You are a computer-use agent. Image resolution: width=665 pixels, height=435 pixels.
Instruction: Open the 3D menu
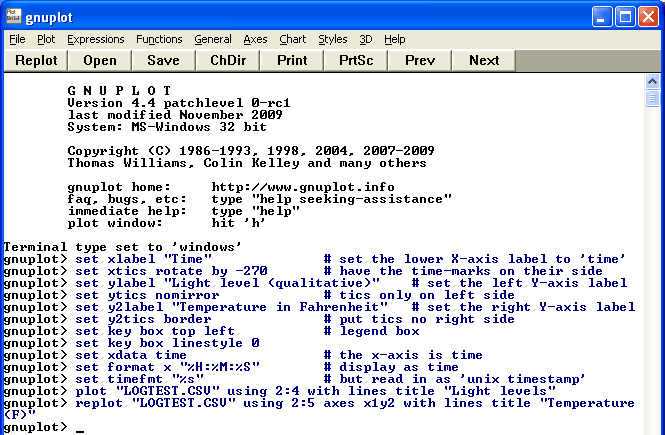[366, 39]
